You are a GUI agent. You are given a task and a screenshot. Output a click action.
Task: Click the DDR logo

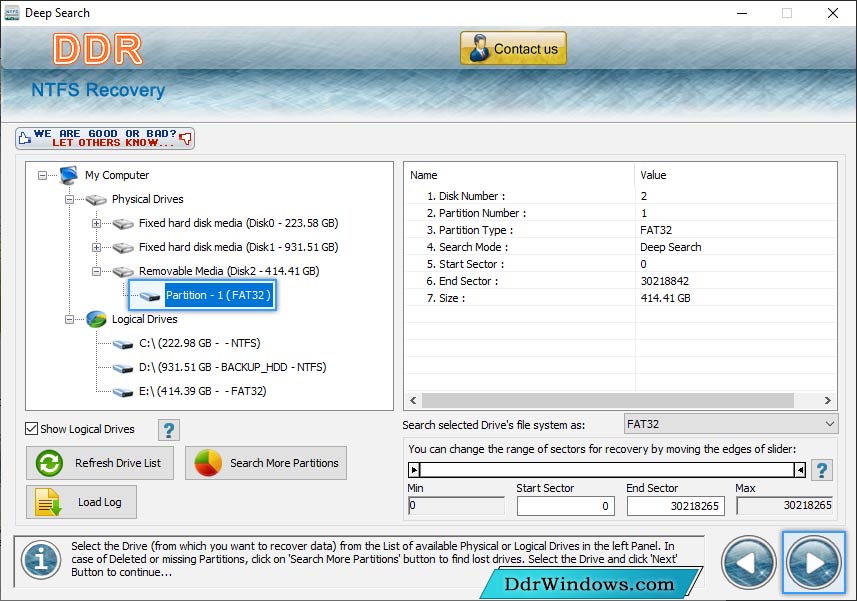pos(97,49)
